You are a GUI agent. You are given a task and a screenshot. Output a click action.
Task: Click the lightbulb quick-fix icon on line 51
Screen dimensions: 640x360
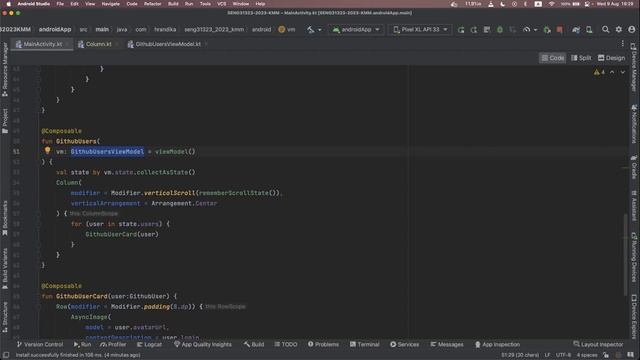tap(47, 151)
